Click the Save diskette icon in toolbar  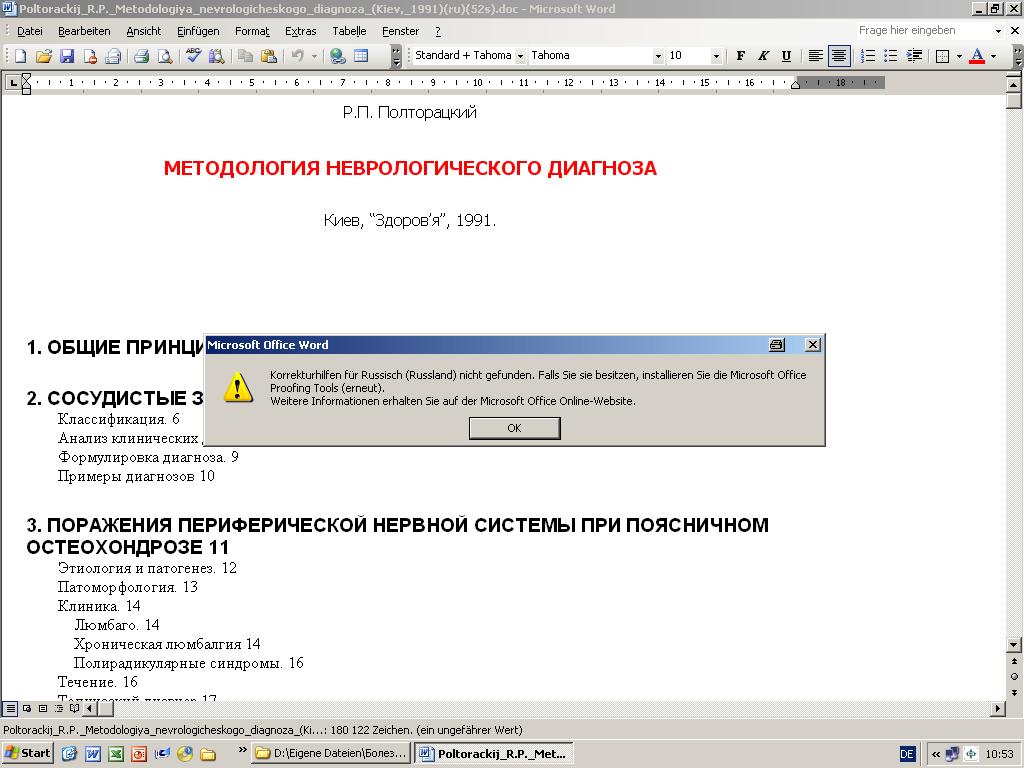pos(67,56)
